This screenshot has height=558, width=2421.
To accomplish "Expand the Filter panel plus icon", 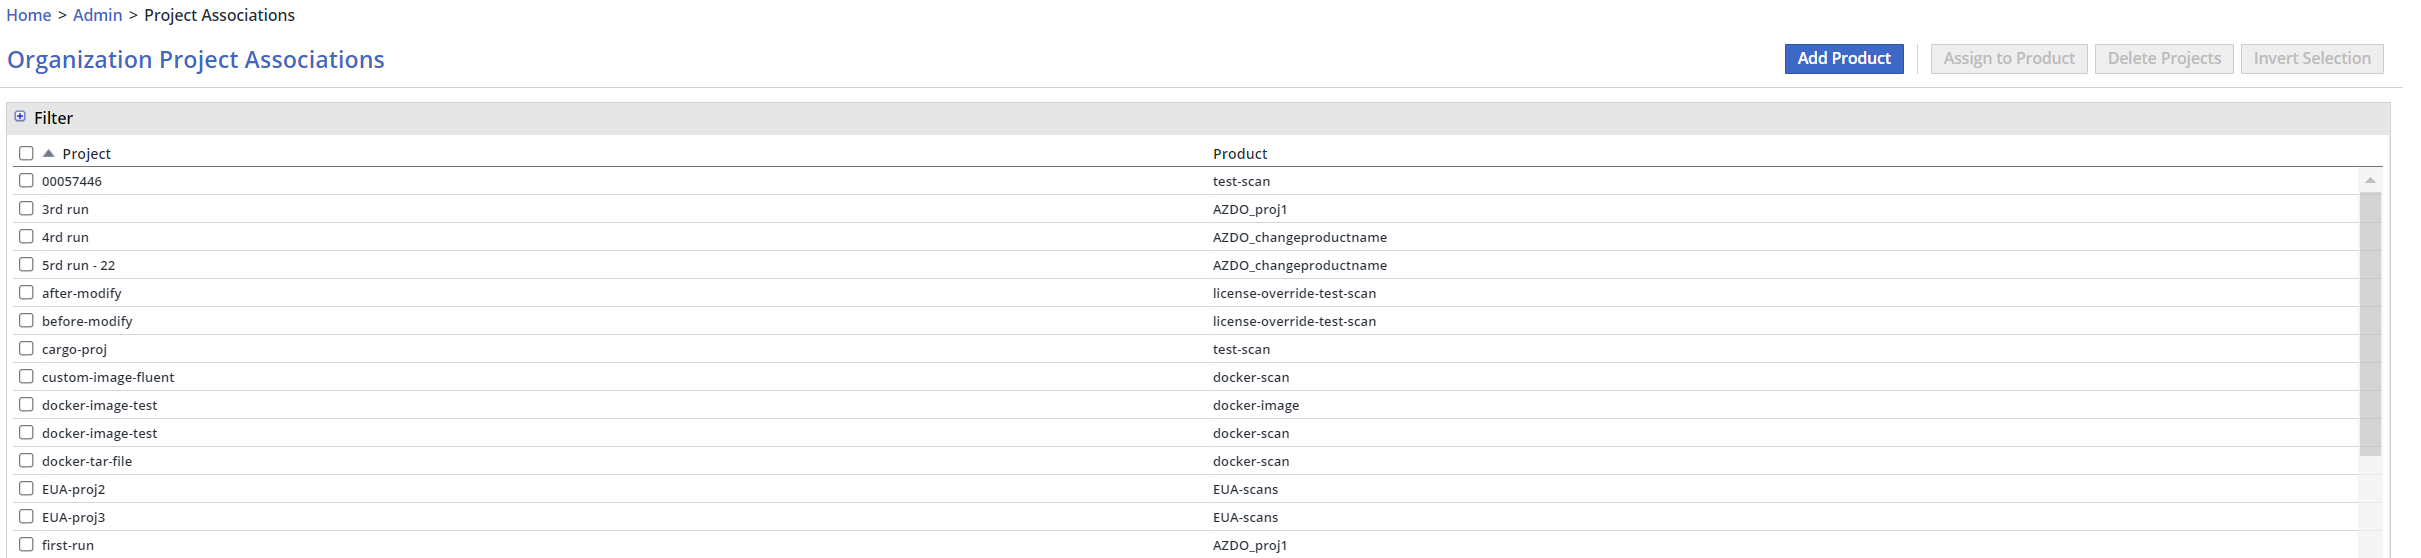I will click(x=20, y=117).
